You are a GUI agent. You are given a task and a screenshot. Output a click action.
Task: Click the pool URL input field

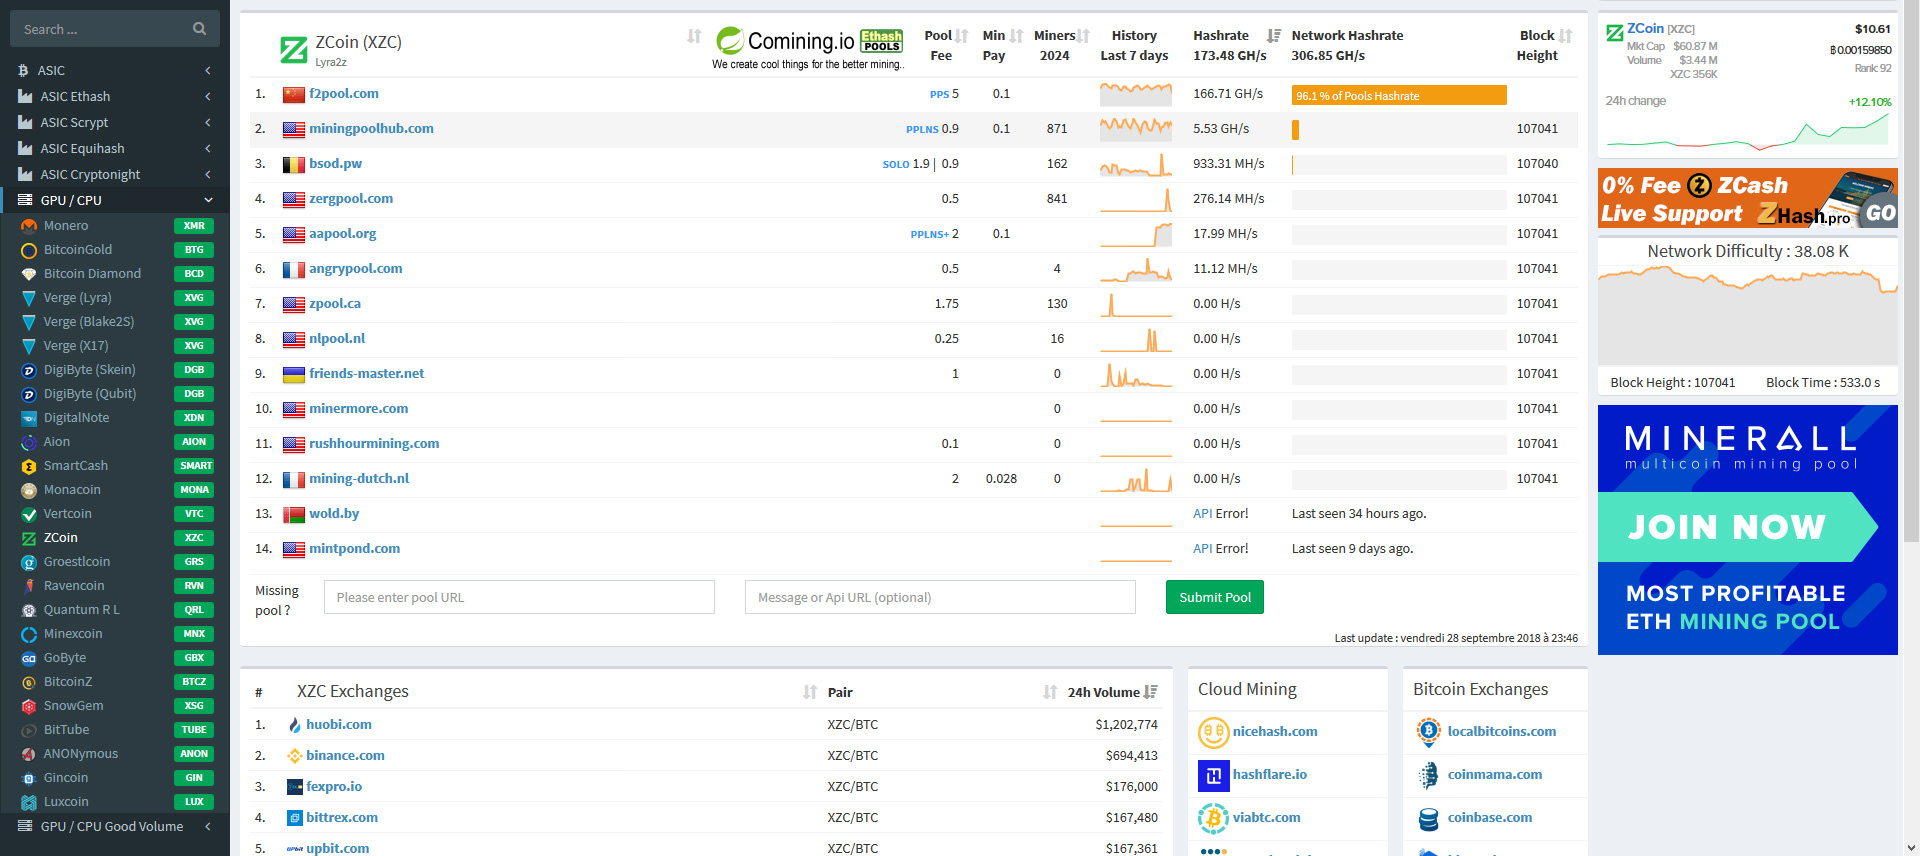(519, 597)
